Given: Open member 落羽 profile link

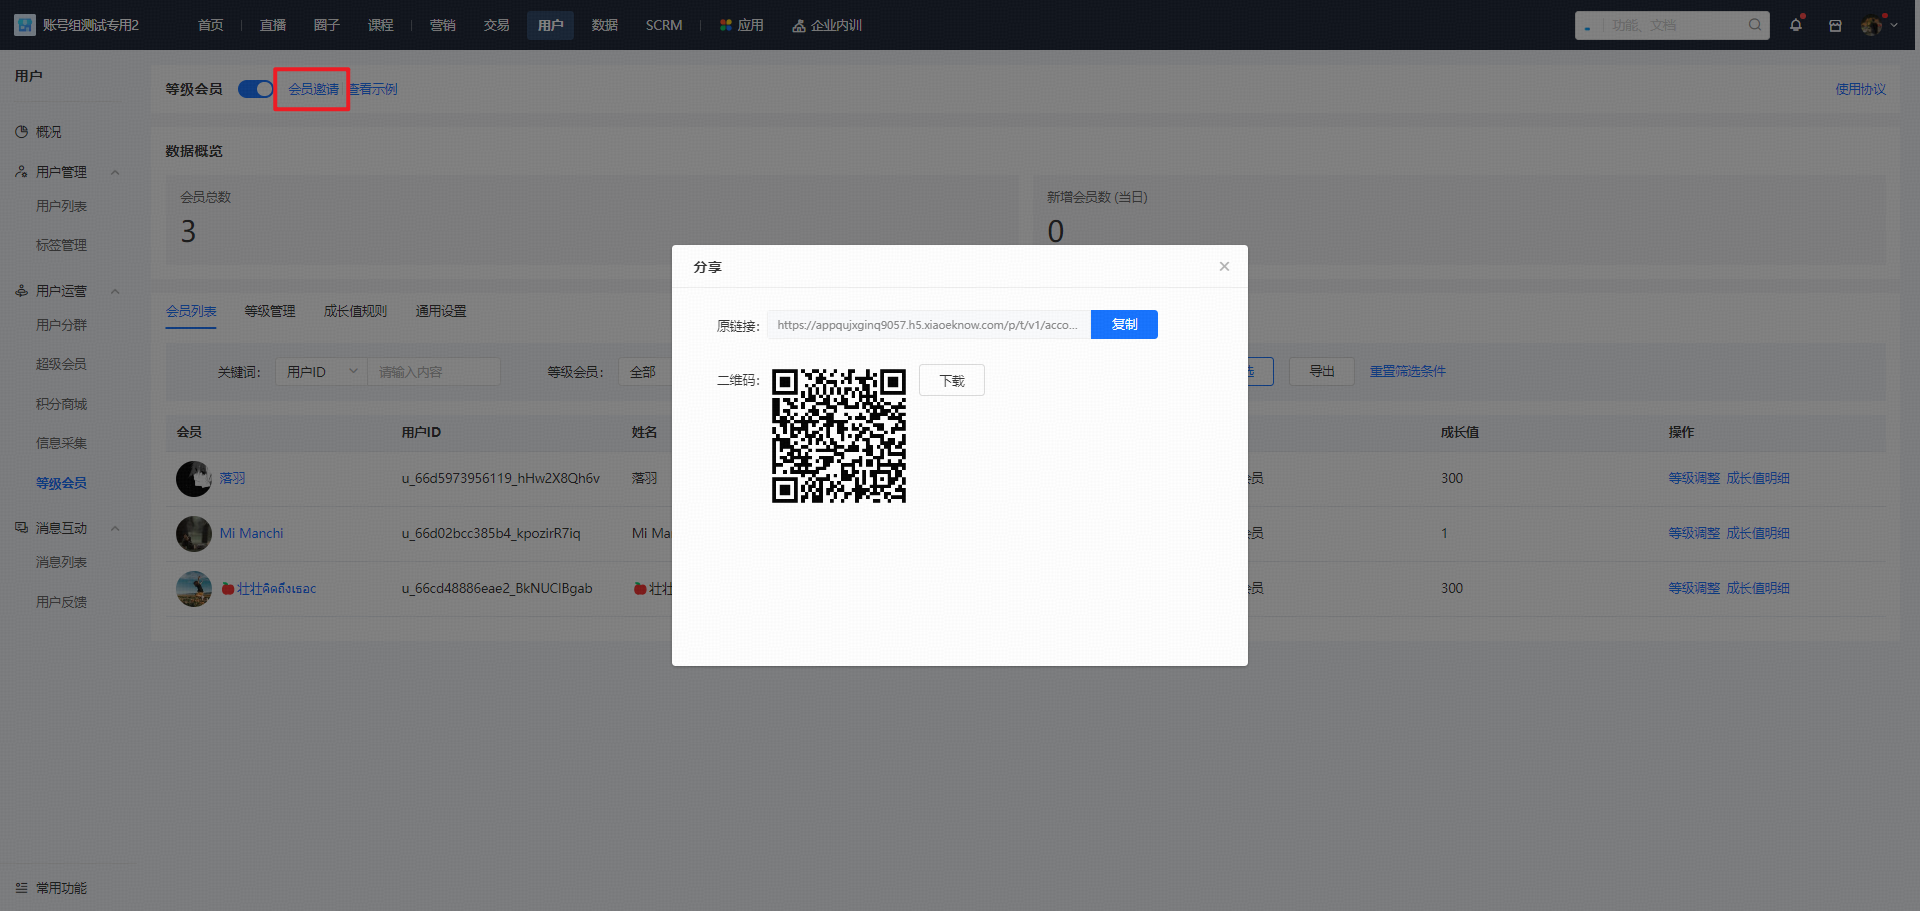Looking at the screenshot, I should coord(233,478).
